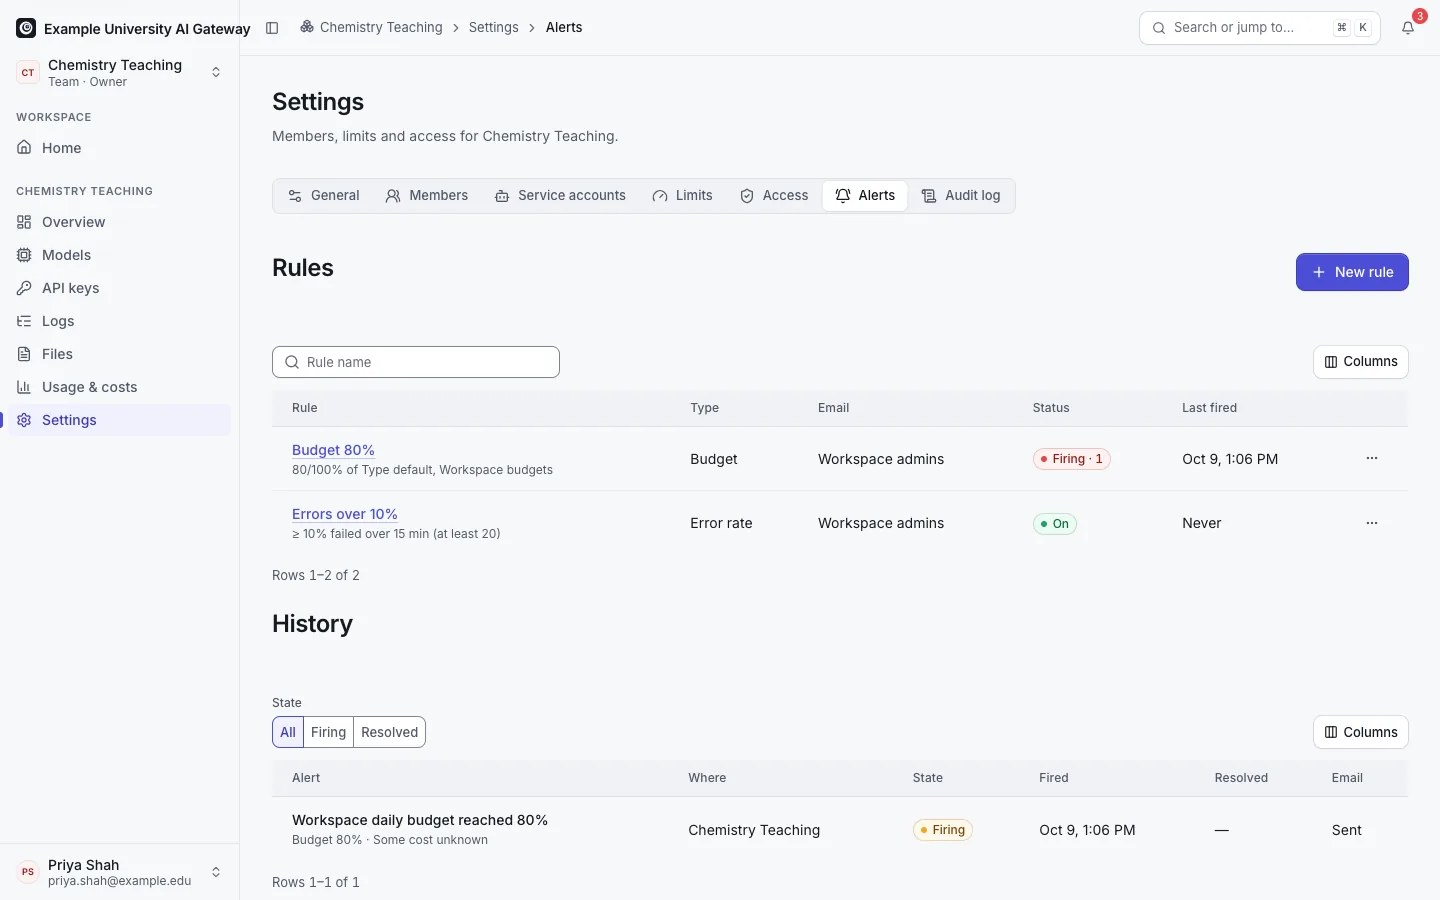Open row actions menu for Budget 80%
This screenshot has width=1440, height=900.
coord(1372,458)
